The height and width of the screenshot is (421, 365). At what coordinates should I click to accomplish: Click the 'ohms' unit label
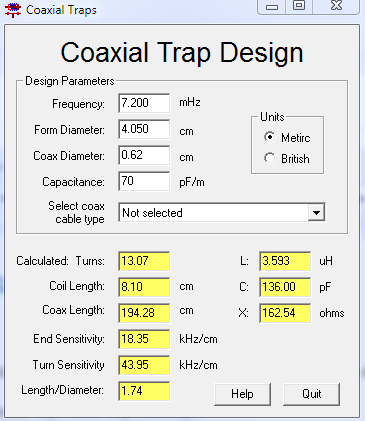[332, 313]
